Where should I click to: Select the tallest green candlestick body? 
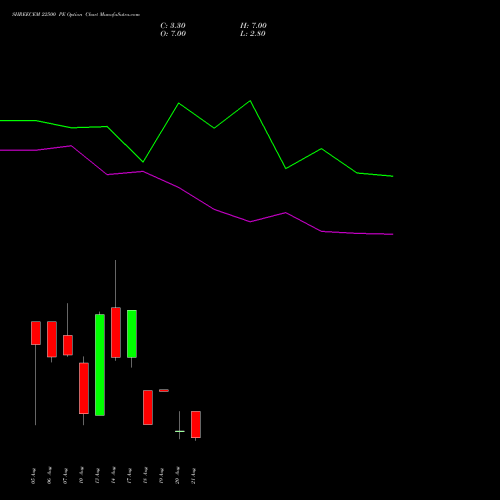100,365
